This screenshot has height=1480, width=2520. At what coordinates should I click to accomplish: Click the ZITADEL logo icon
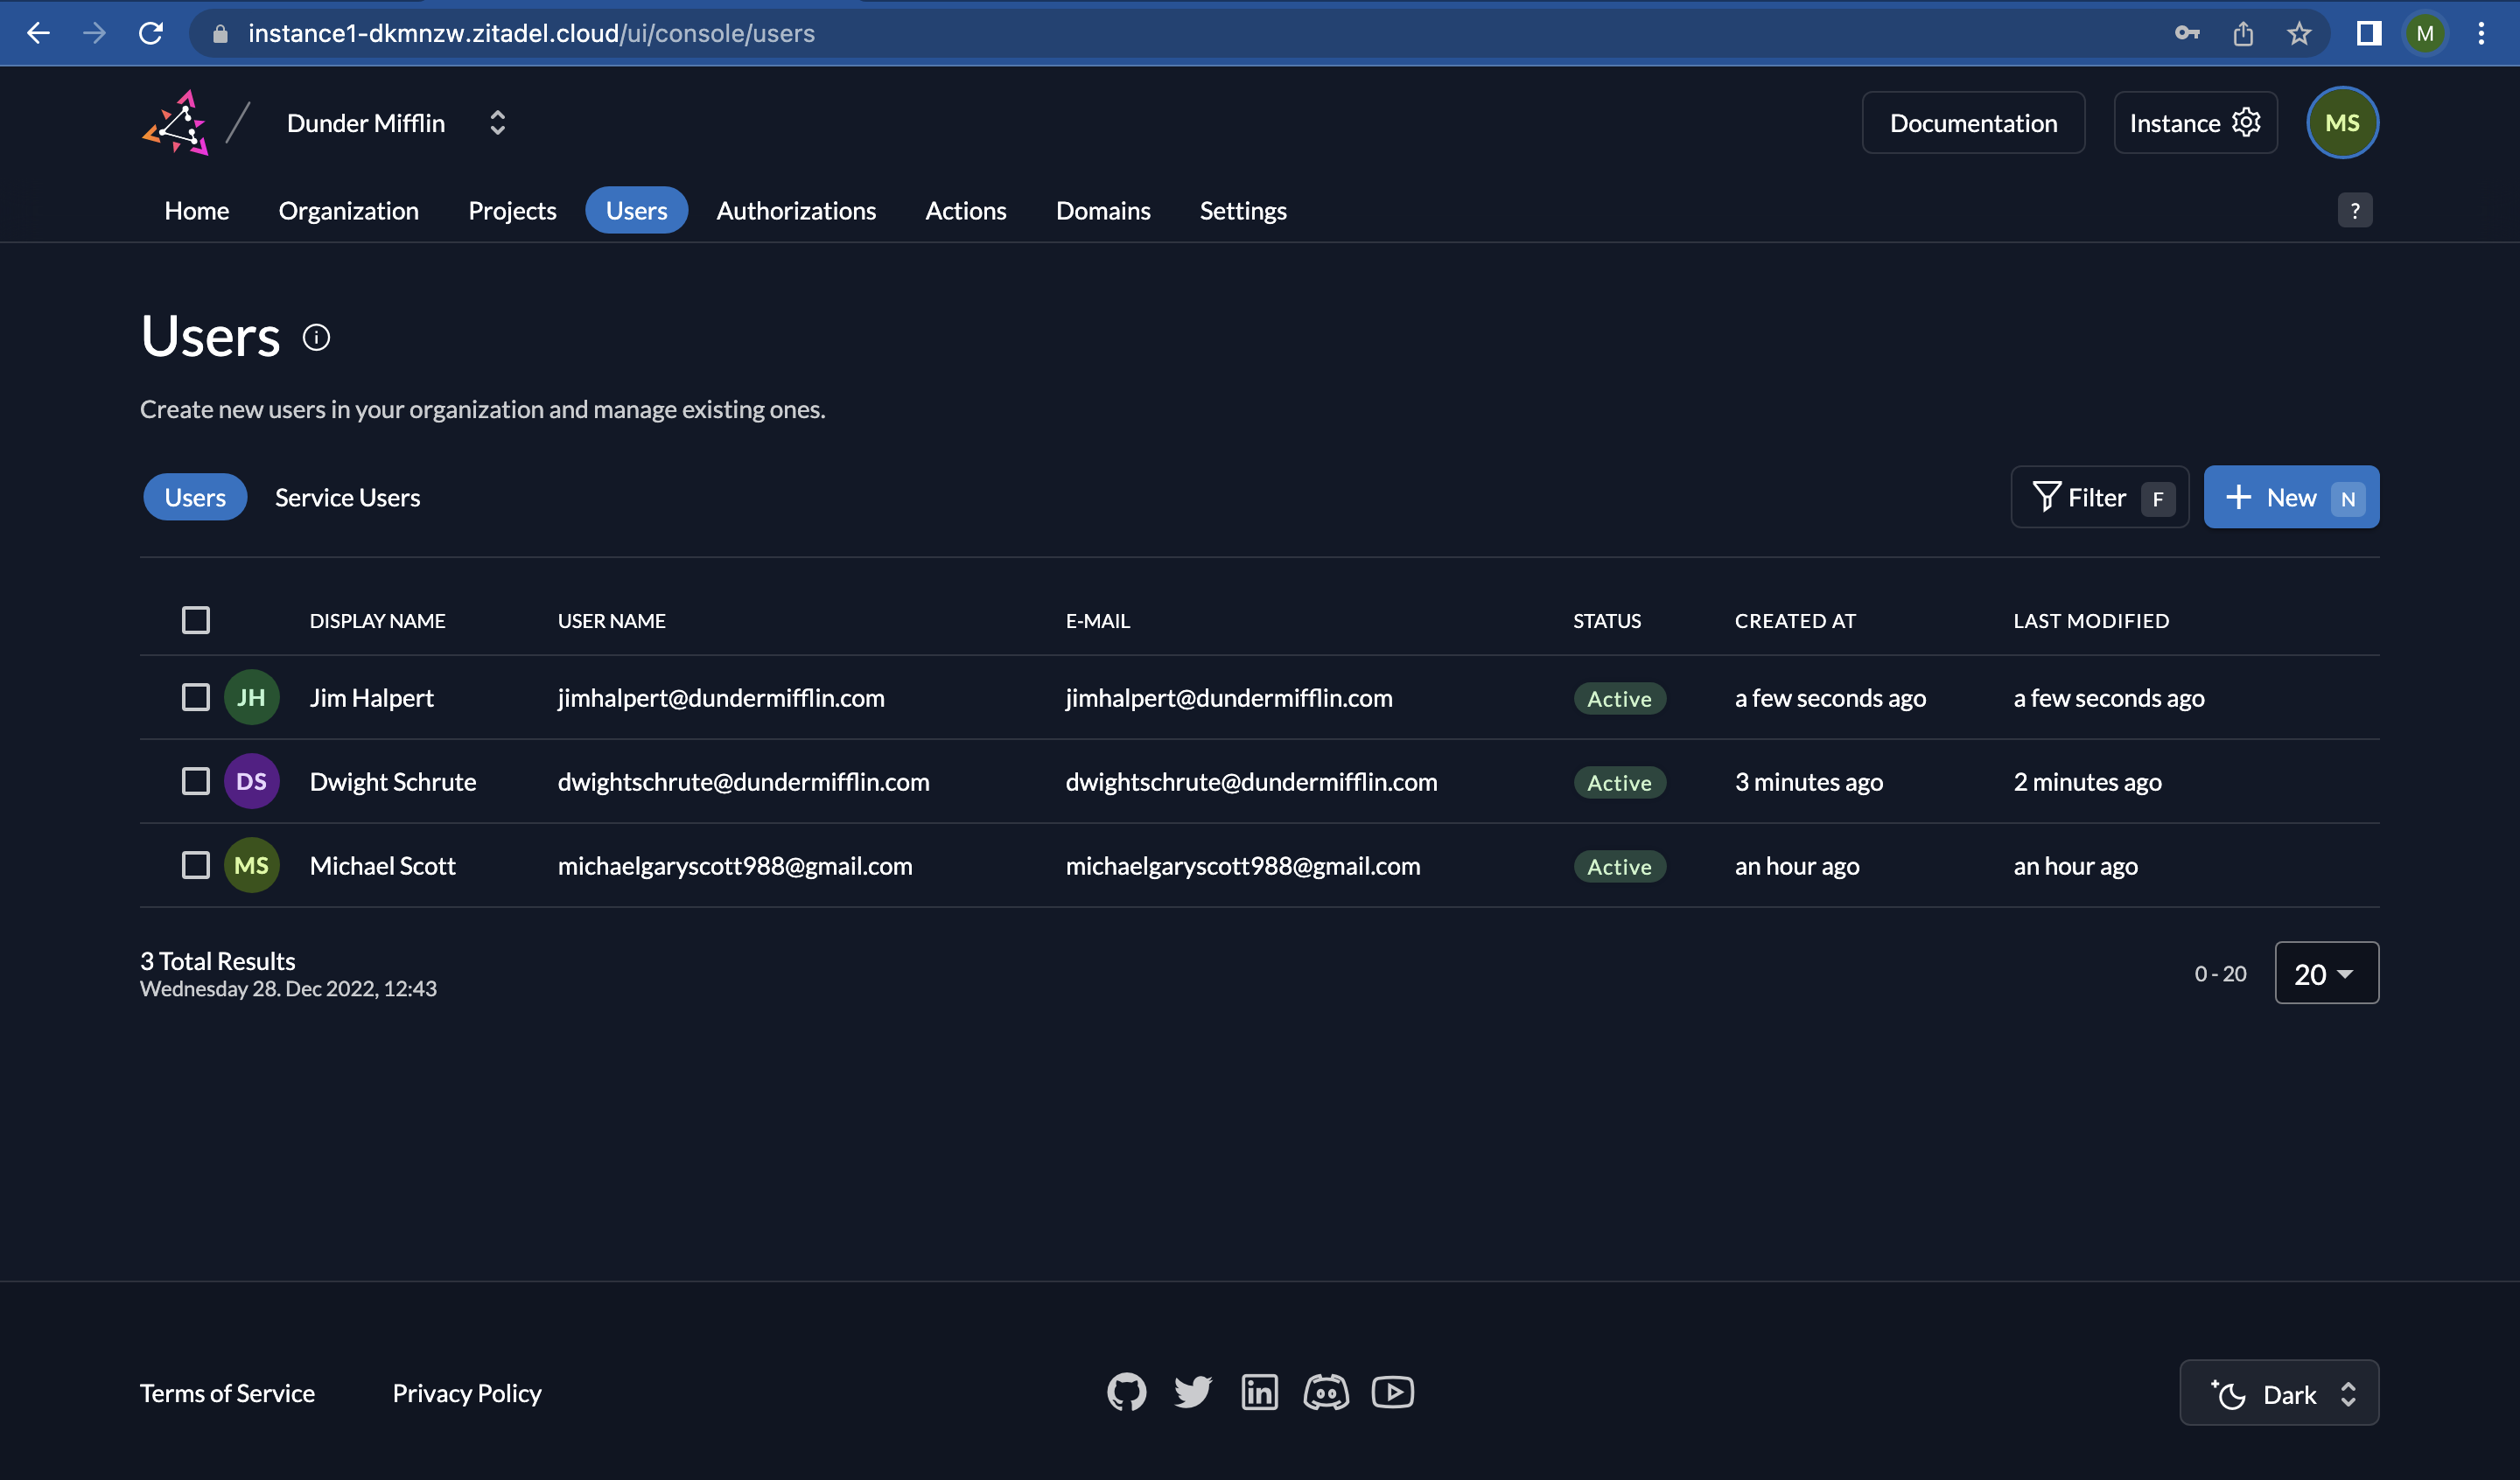click(176, 123)
